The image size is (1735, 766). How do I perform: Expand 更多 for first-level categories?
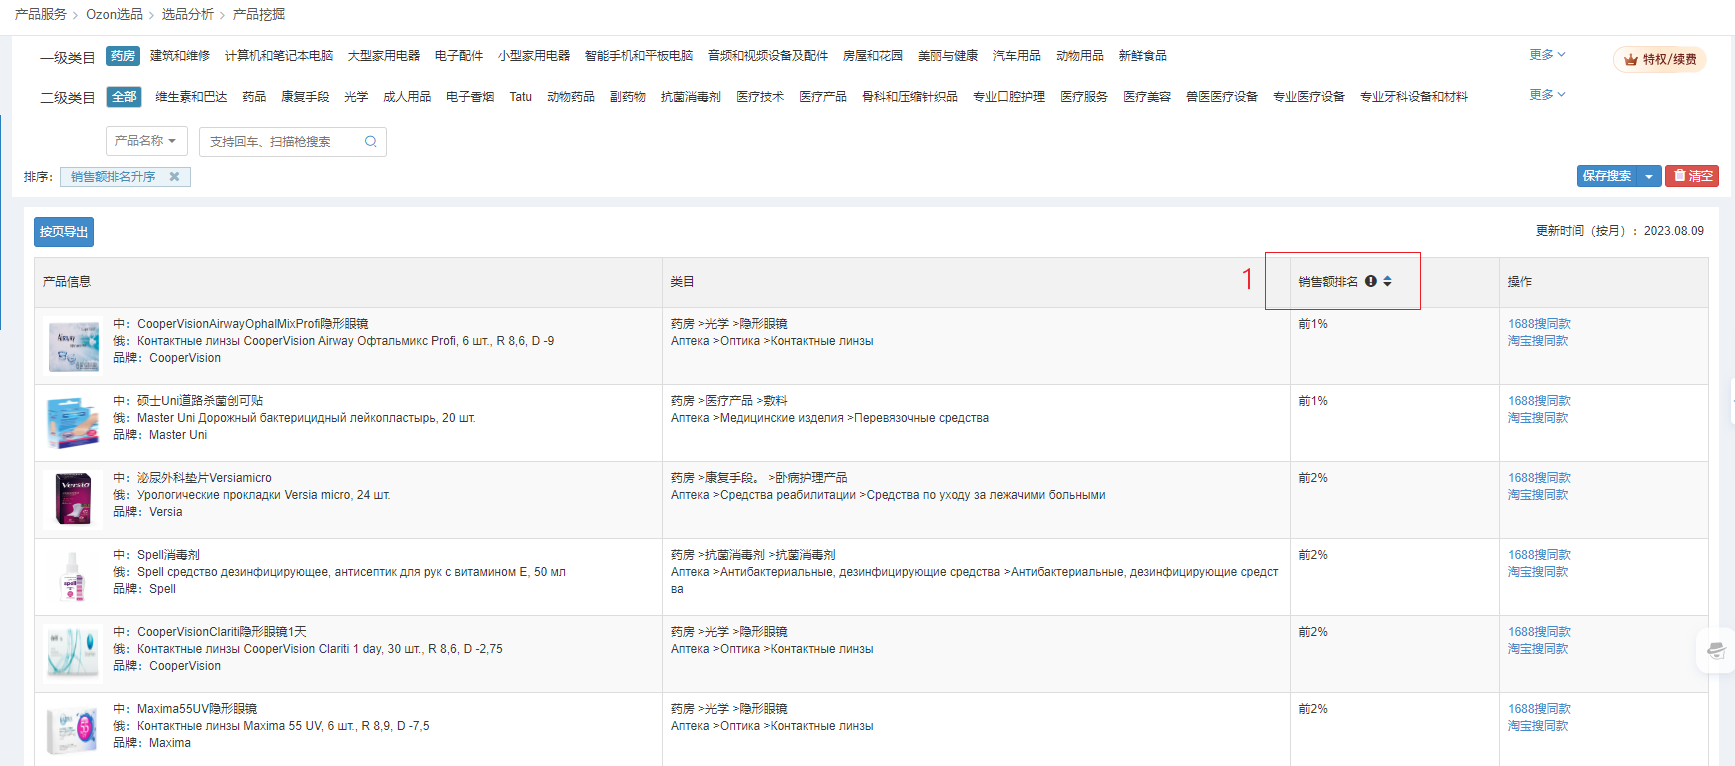point(1547,55)
